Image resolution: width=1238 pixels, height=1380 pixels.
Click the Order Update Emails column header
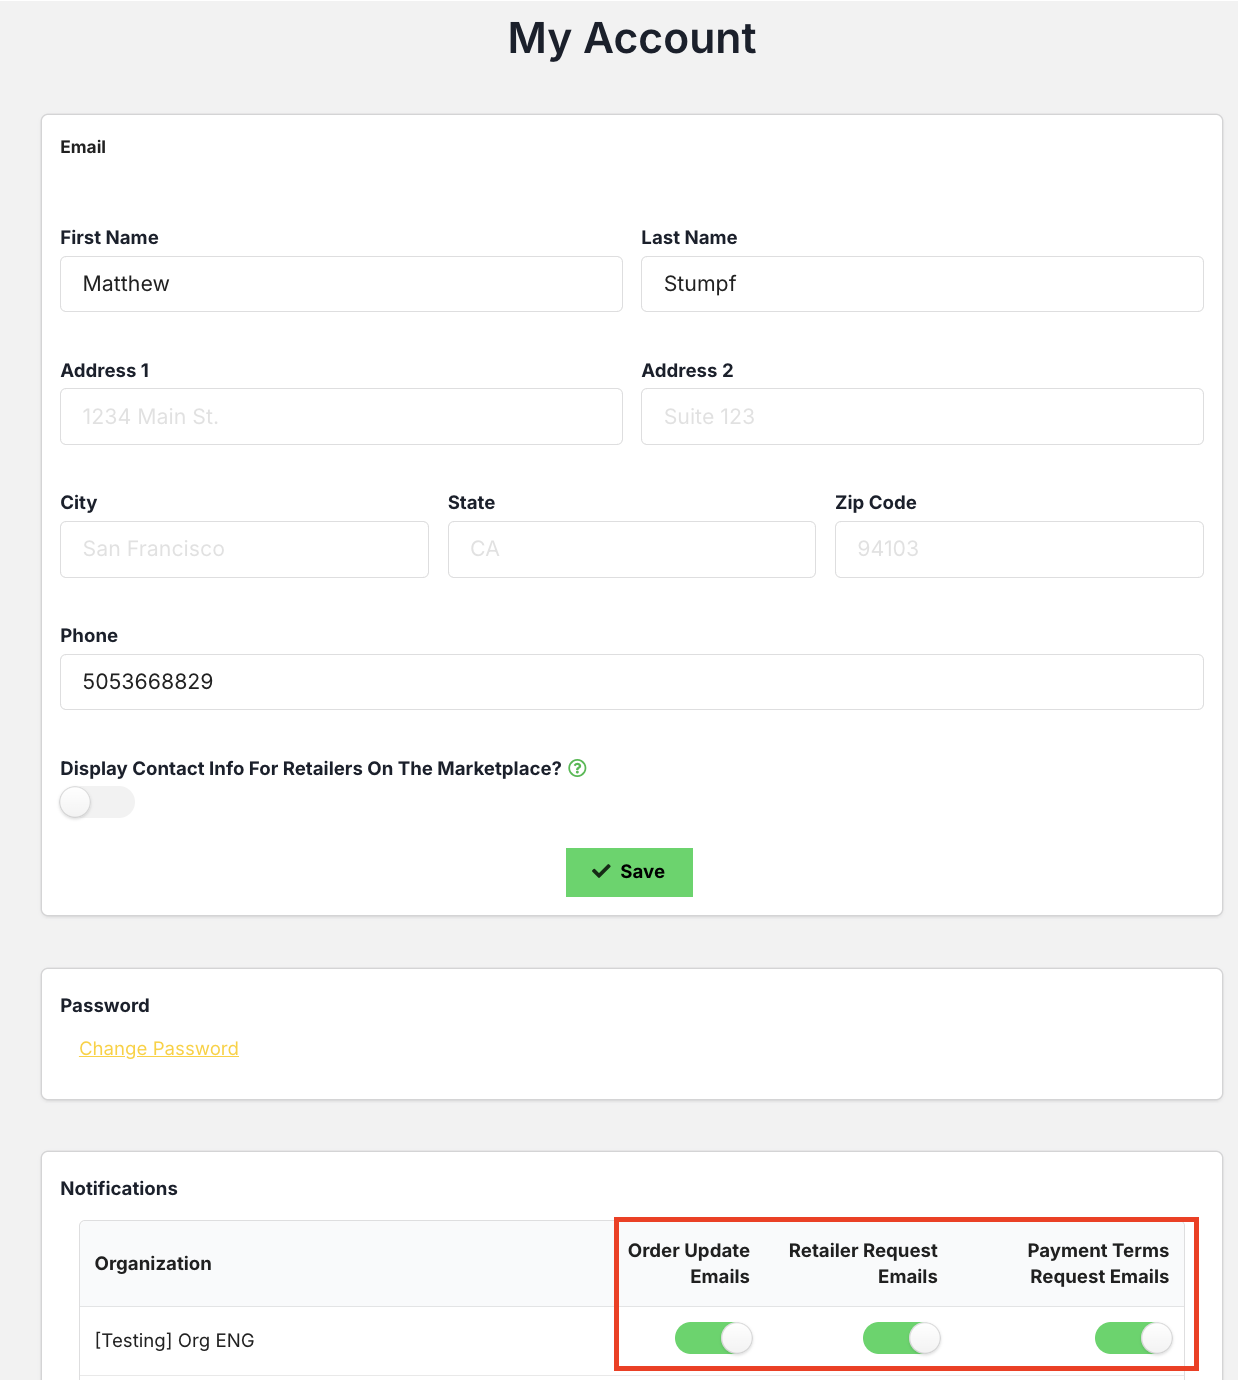point(689,1263)
